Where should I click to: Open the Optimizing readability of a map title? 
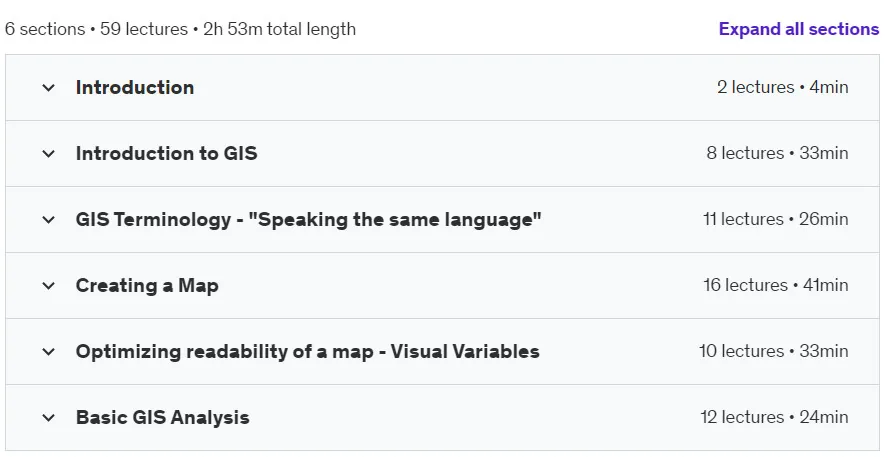pyautogui.click(x=308, y=351)
